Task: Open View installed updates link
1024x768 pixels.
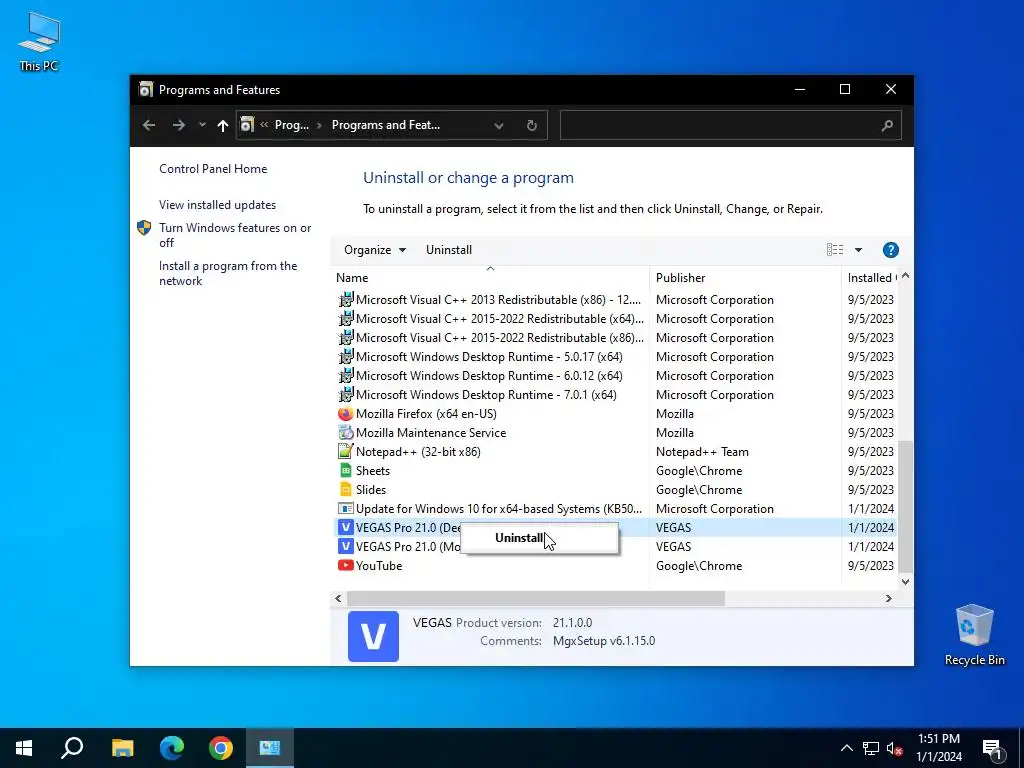Action: (217, 204)
